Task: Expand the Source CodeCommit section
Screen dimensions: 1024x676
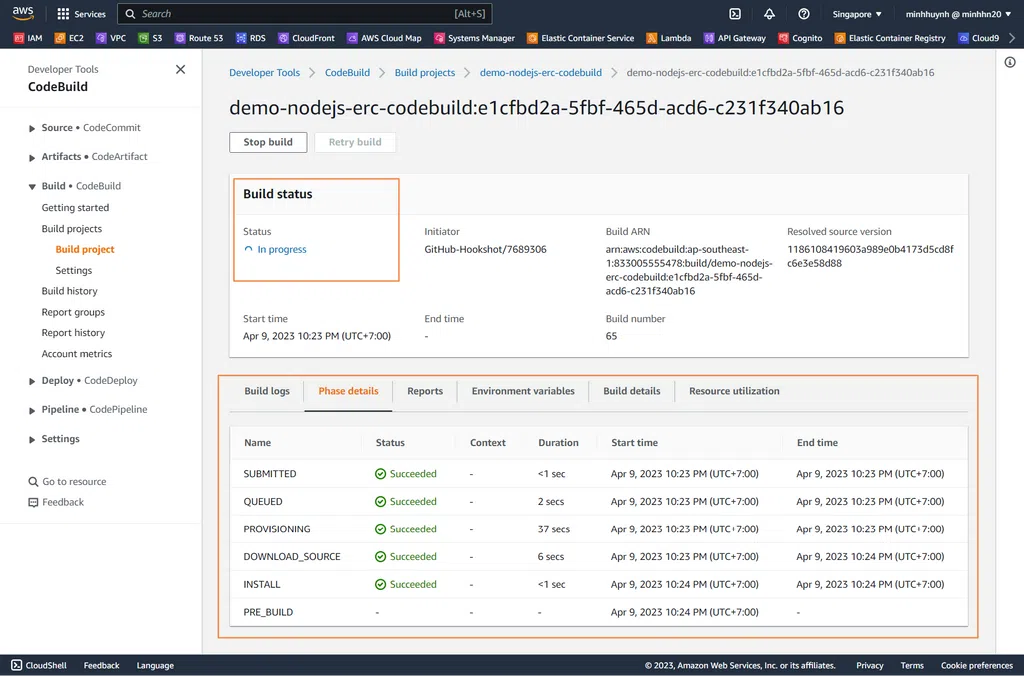Action: (x=31, y=128)
